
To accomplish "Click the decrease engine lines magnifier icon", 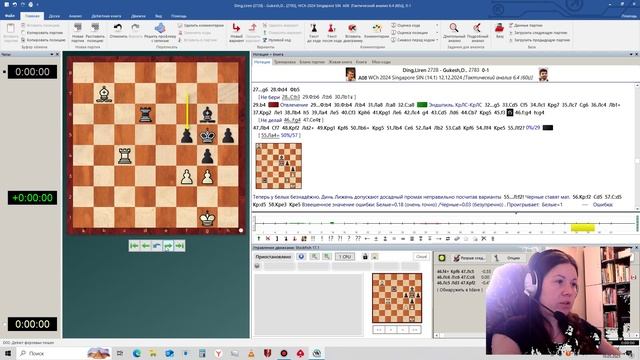I will [314, 257].
